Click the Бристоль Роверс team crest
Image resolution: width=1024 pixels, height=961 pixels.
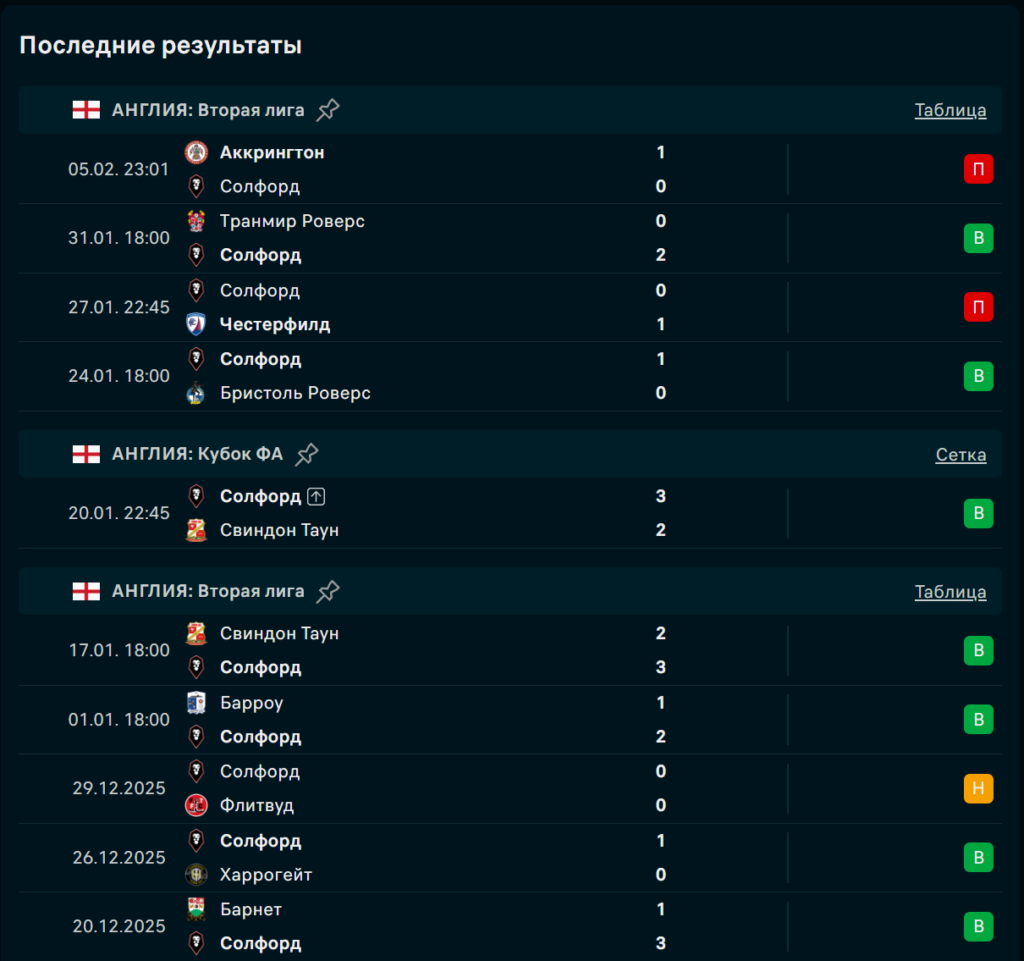196,393
